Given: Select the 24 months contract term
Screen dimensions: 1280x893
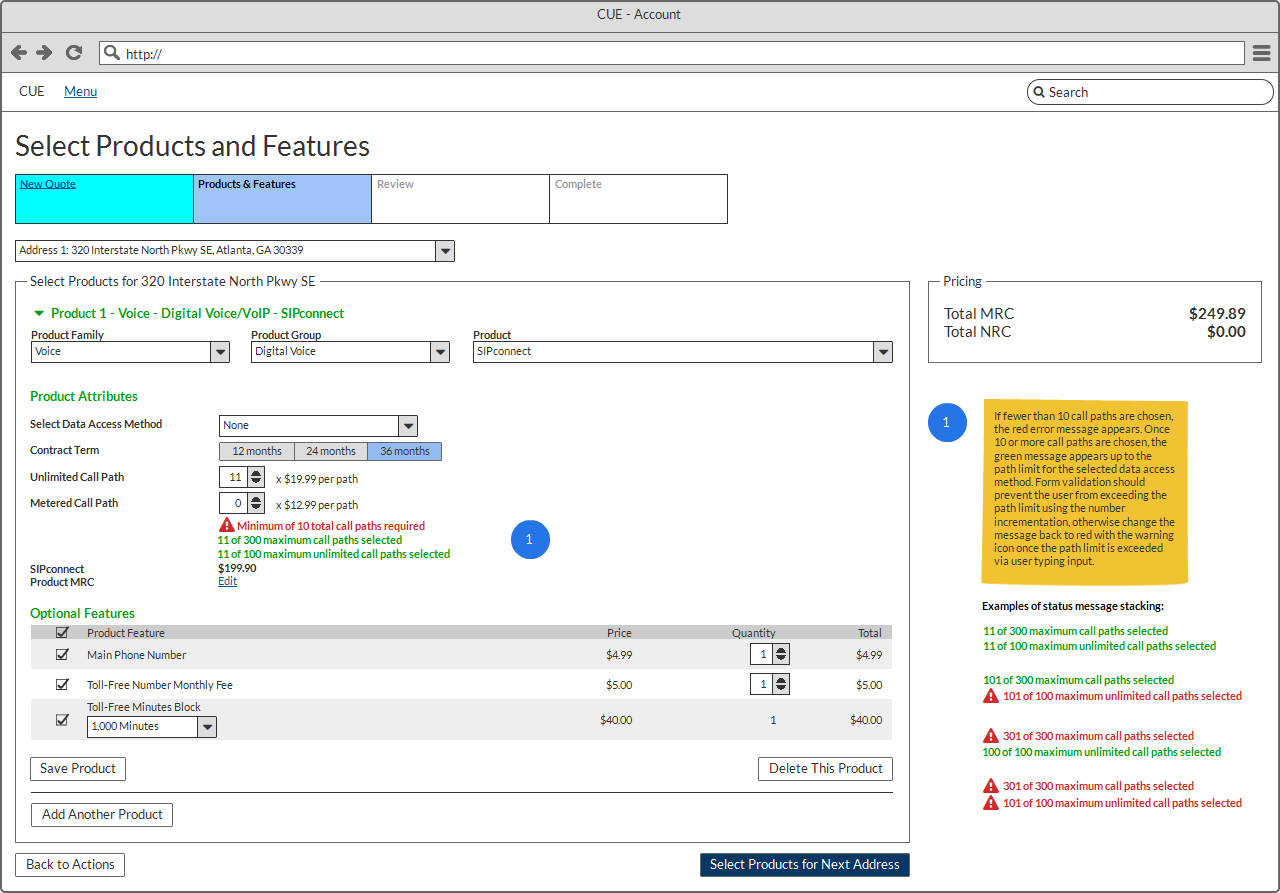Looking at the screenshot, I should tap(330, 451).
